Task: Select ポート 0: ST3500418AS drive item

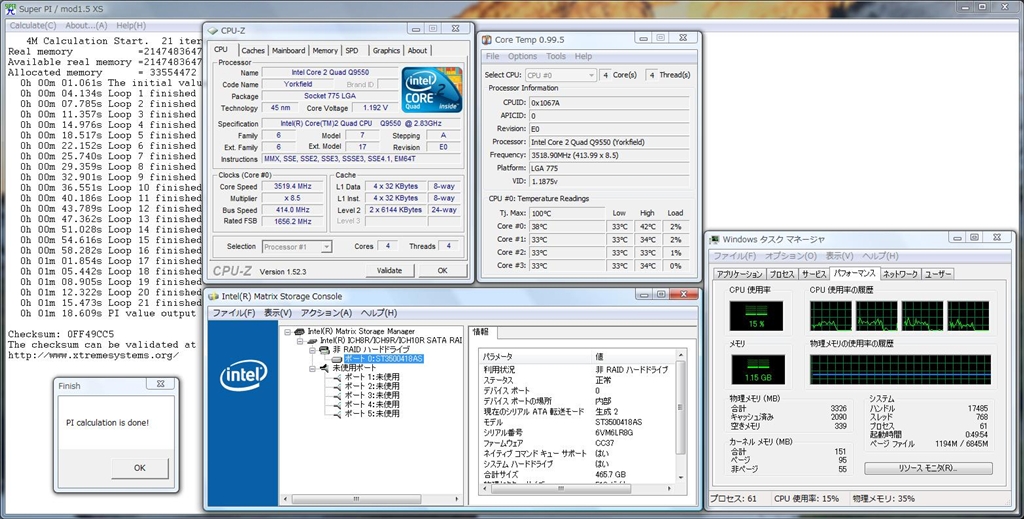Action: (383, 359)
